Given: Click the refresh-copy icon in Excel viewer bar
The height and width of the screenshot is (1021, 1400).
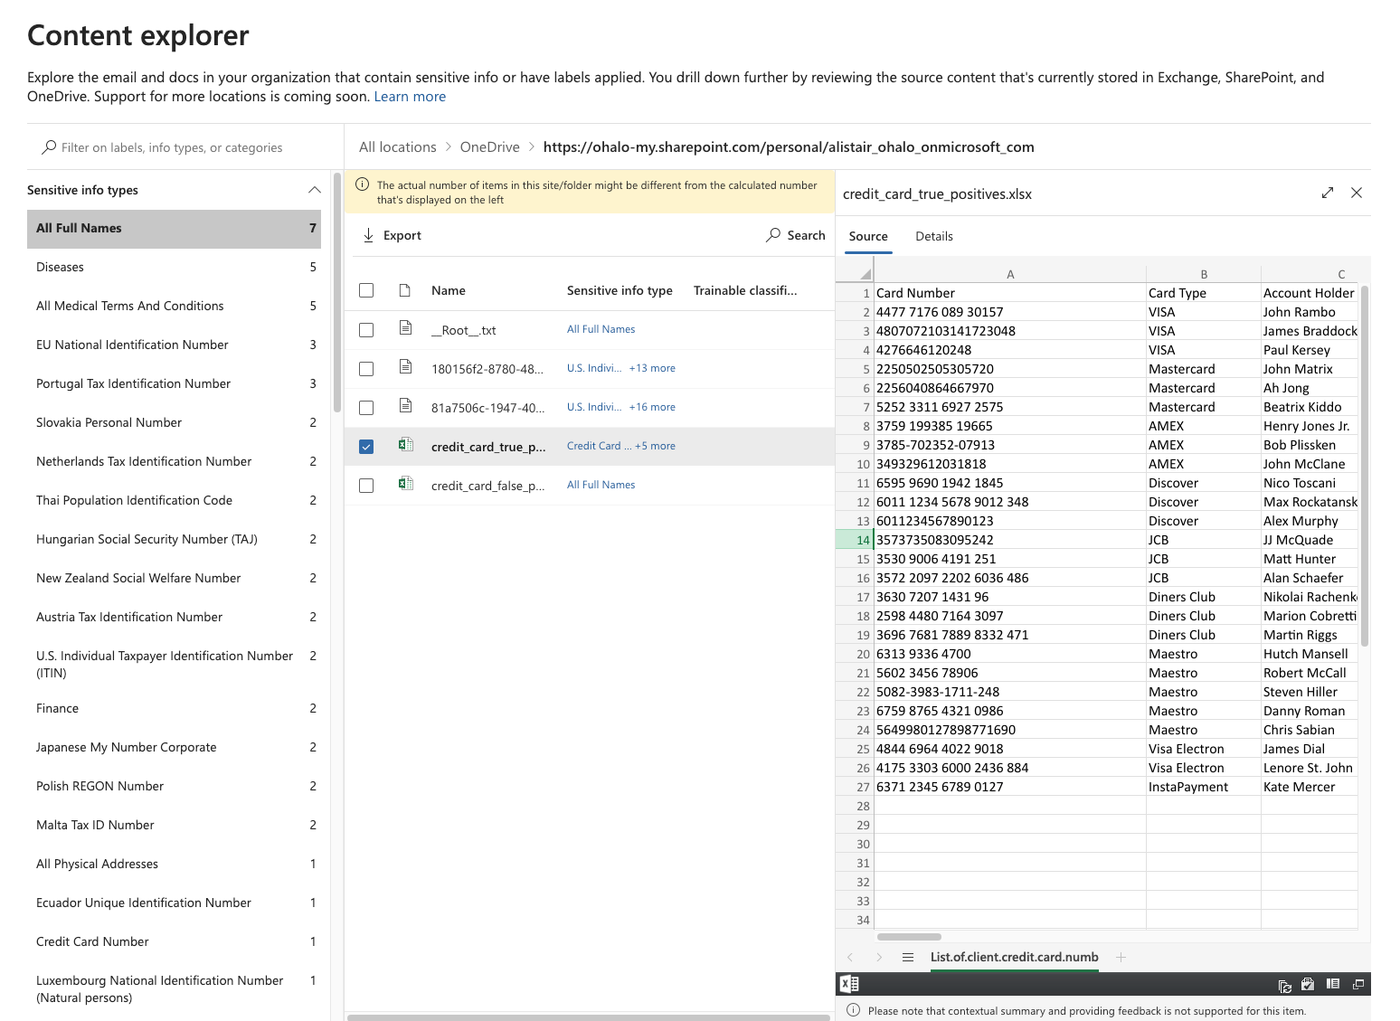Looking at the screenshot, I should pyautogui.click(x=1285, y=985).
